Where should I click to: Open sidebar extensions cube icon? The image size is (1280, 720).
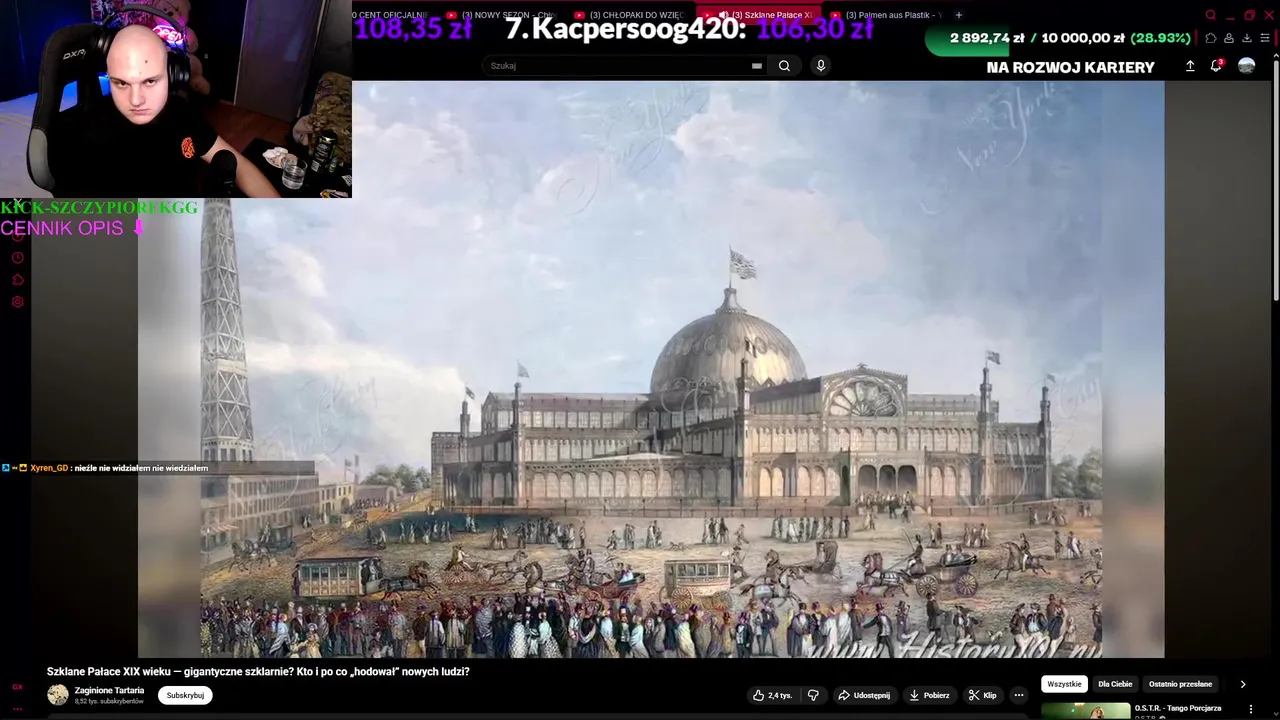tap(17, 280)
